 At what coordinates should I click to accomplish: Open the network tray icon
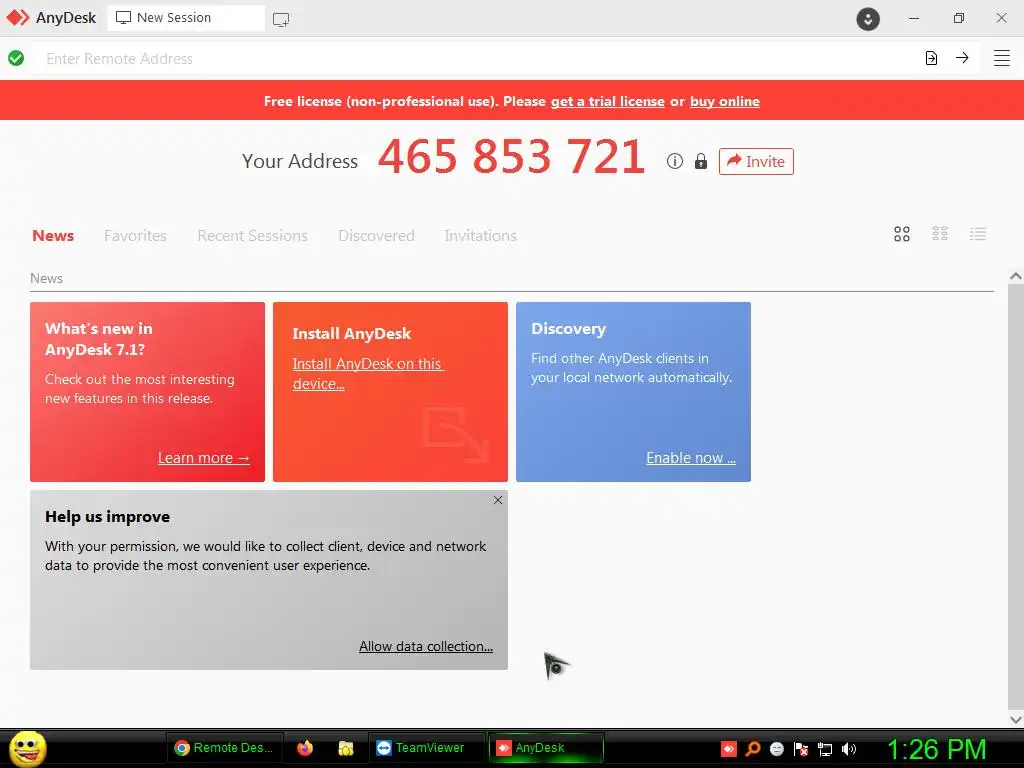tap(825, 749)
